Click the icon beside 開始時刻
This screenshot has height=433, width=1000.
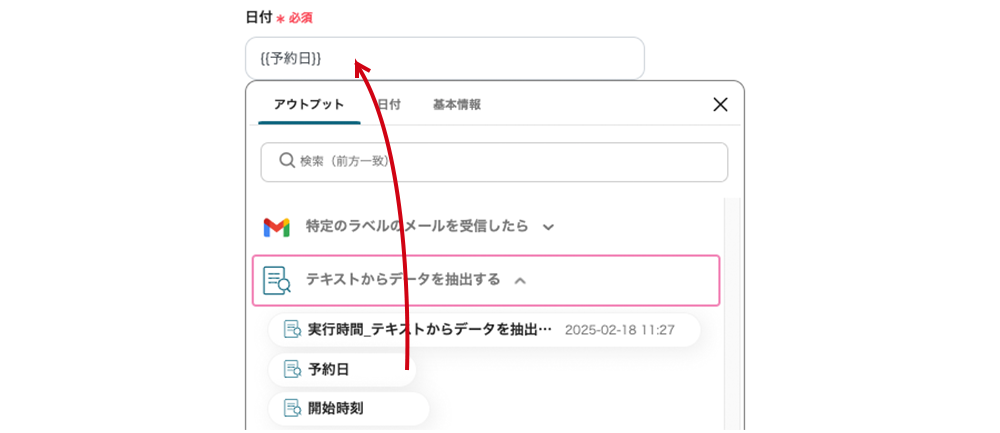coord(292,408)
